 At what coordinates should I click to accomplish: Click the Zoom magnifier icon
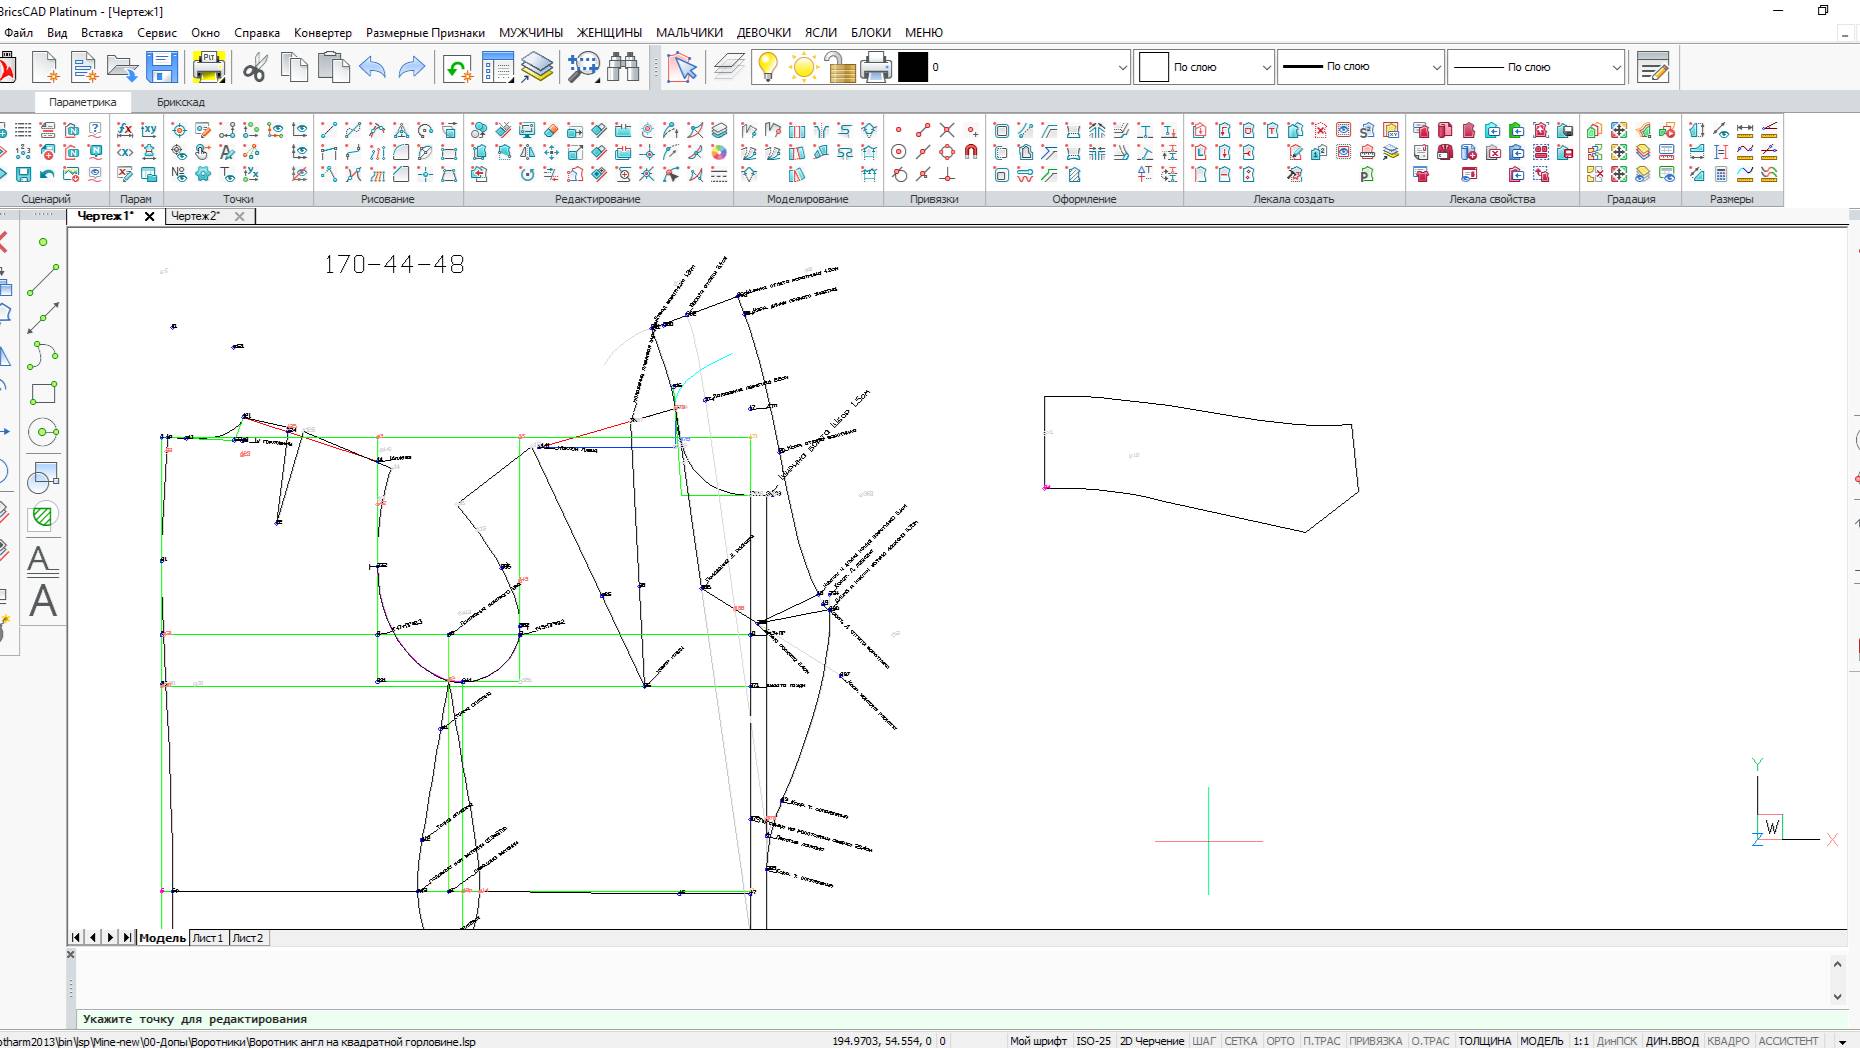[583, 68]
